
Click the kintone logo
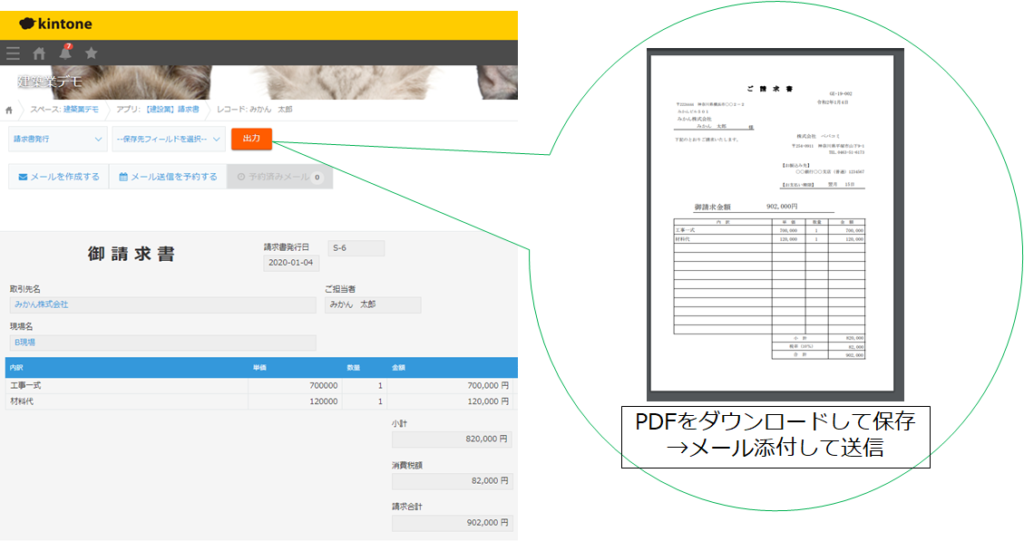[x=56, y=24]
